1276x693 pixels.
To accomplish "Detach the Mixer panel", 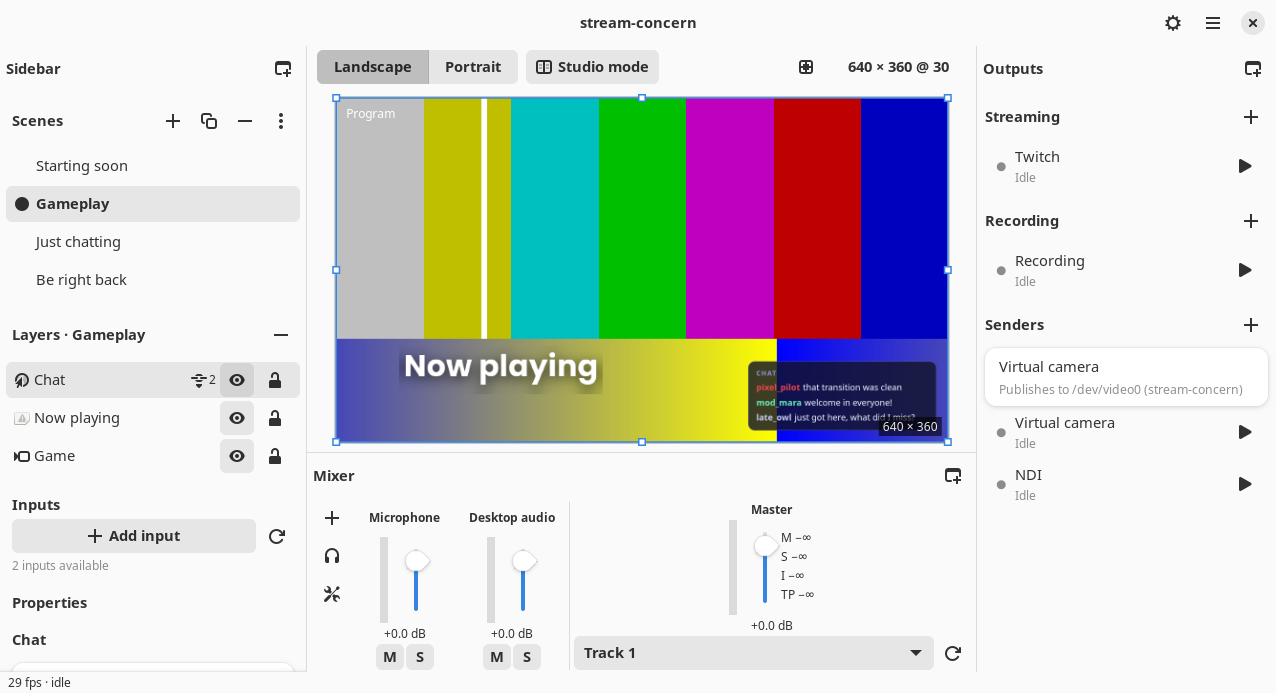I will (953, 476).
